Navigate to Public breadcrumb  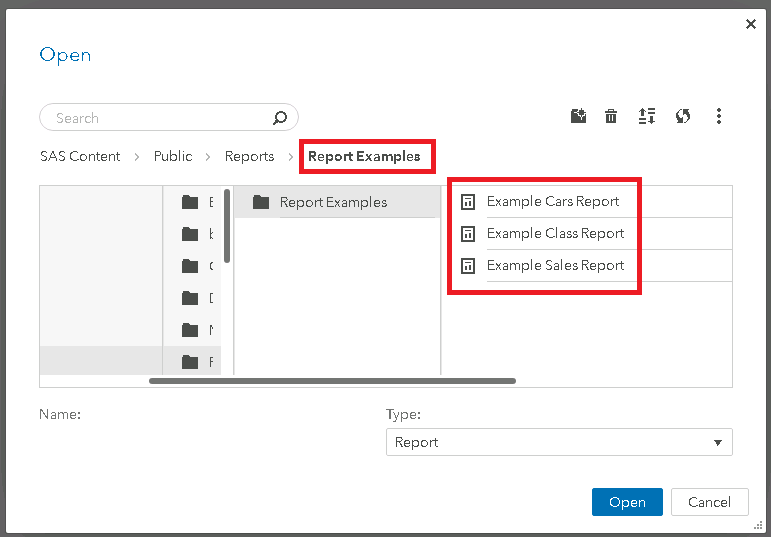(x=173, y=157)
